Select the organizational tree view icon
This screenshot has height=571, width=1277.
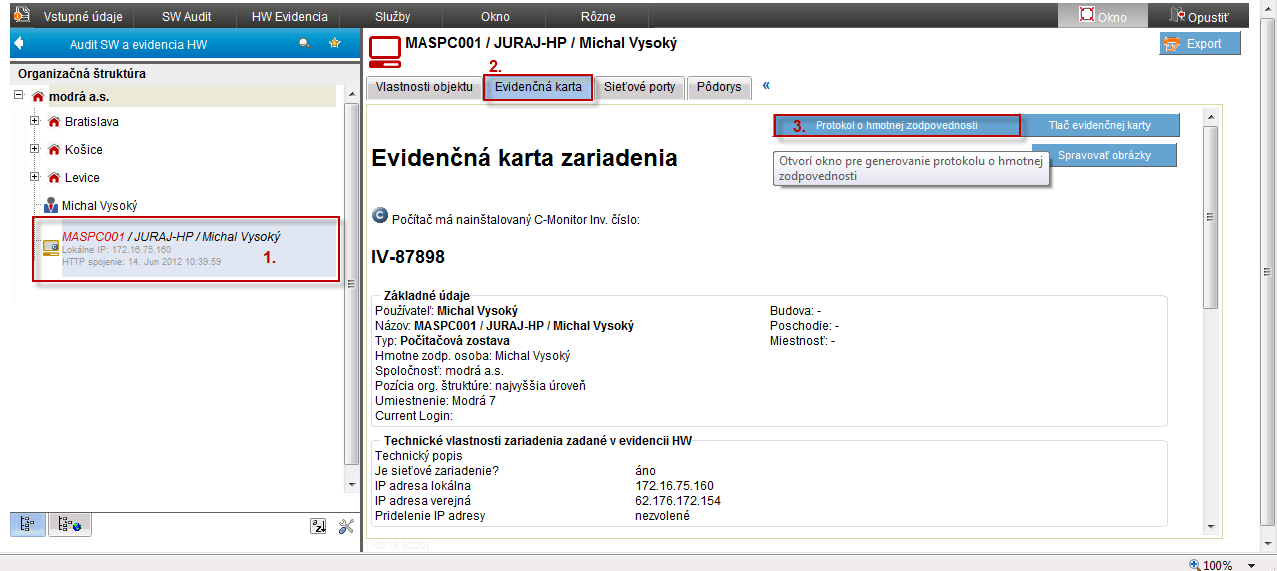point(29,524)
